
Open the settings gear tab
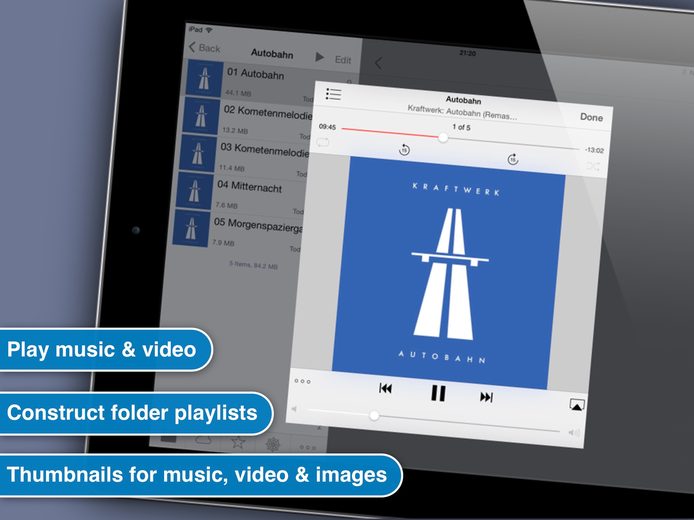pos(273,444)
